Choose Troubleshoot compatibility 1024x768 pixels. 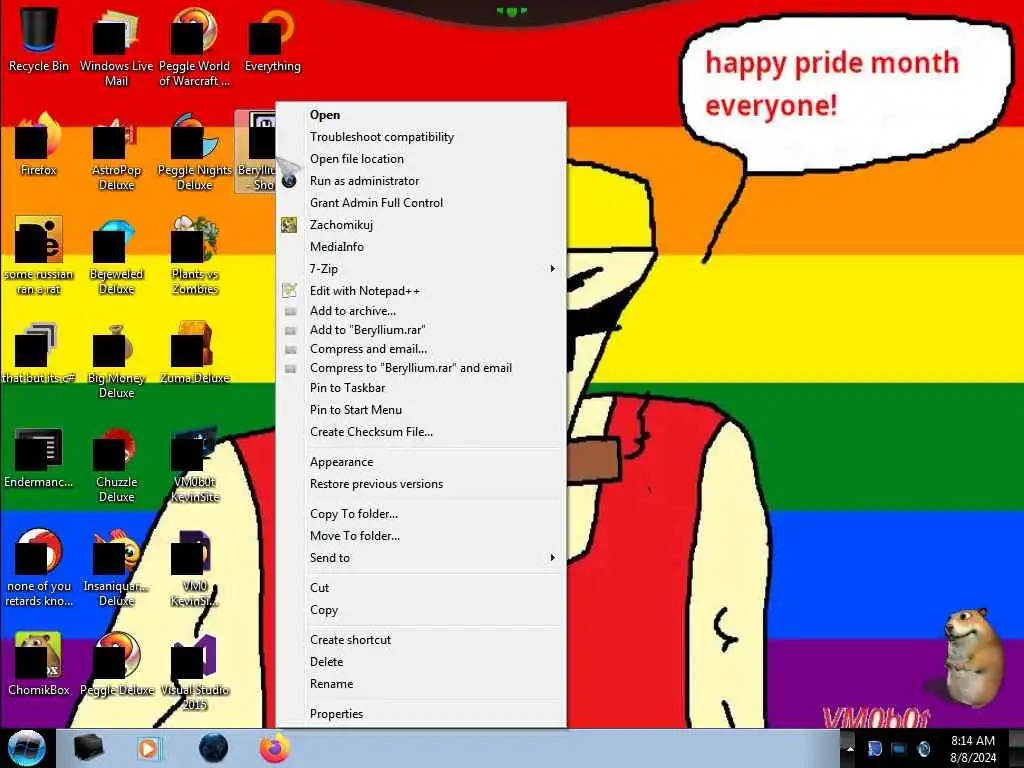click(x=421, y=137)
